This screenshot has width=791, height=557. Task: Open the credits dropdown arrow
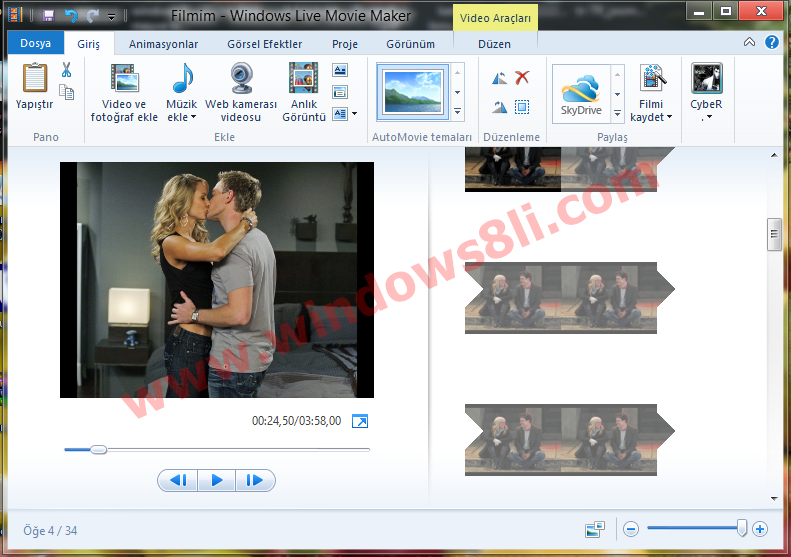tap(355, 114)
